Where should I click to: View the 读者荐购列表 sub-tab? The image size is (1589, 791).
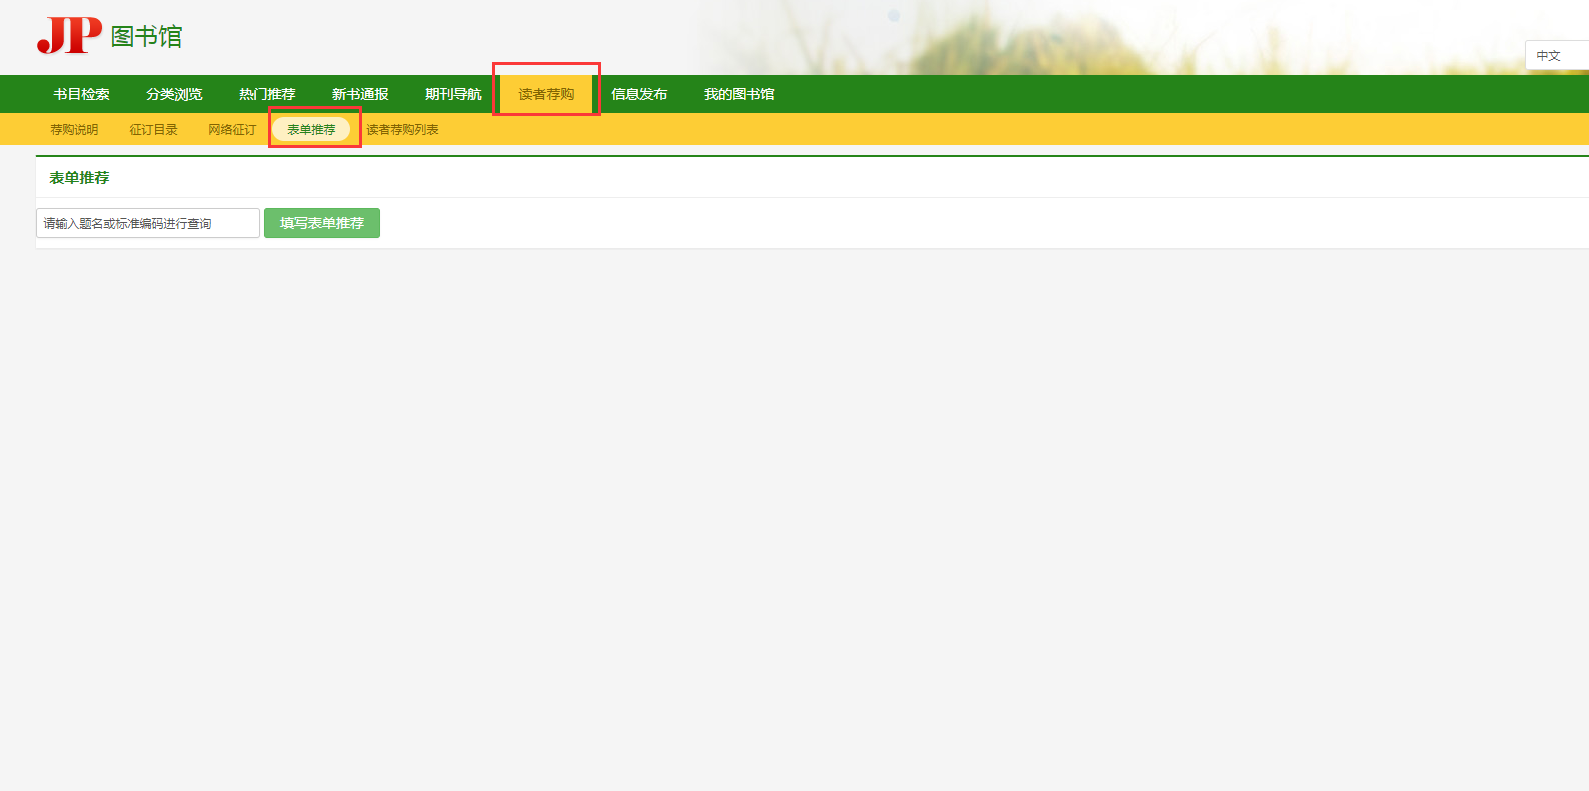click(x=402, y=130)
